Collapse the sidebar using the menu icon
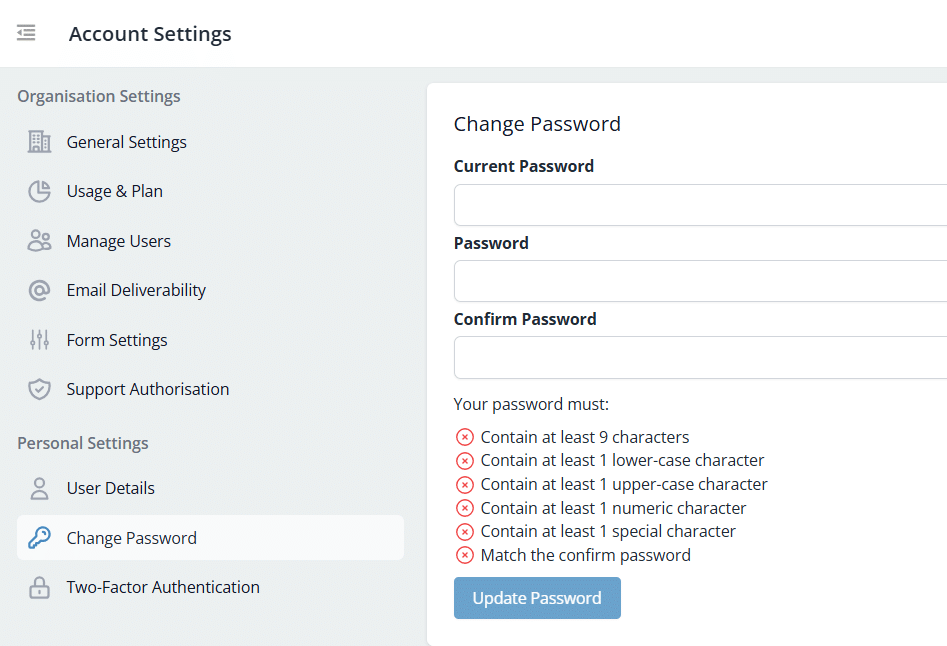This screenshot has height=646, width=947. pos(26,33)
